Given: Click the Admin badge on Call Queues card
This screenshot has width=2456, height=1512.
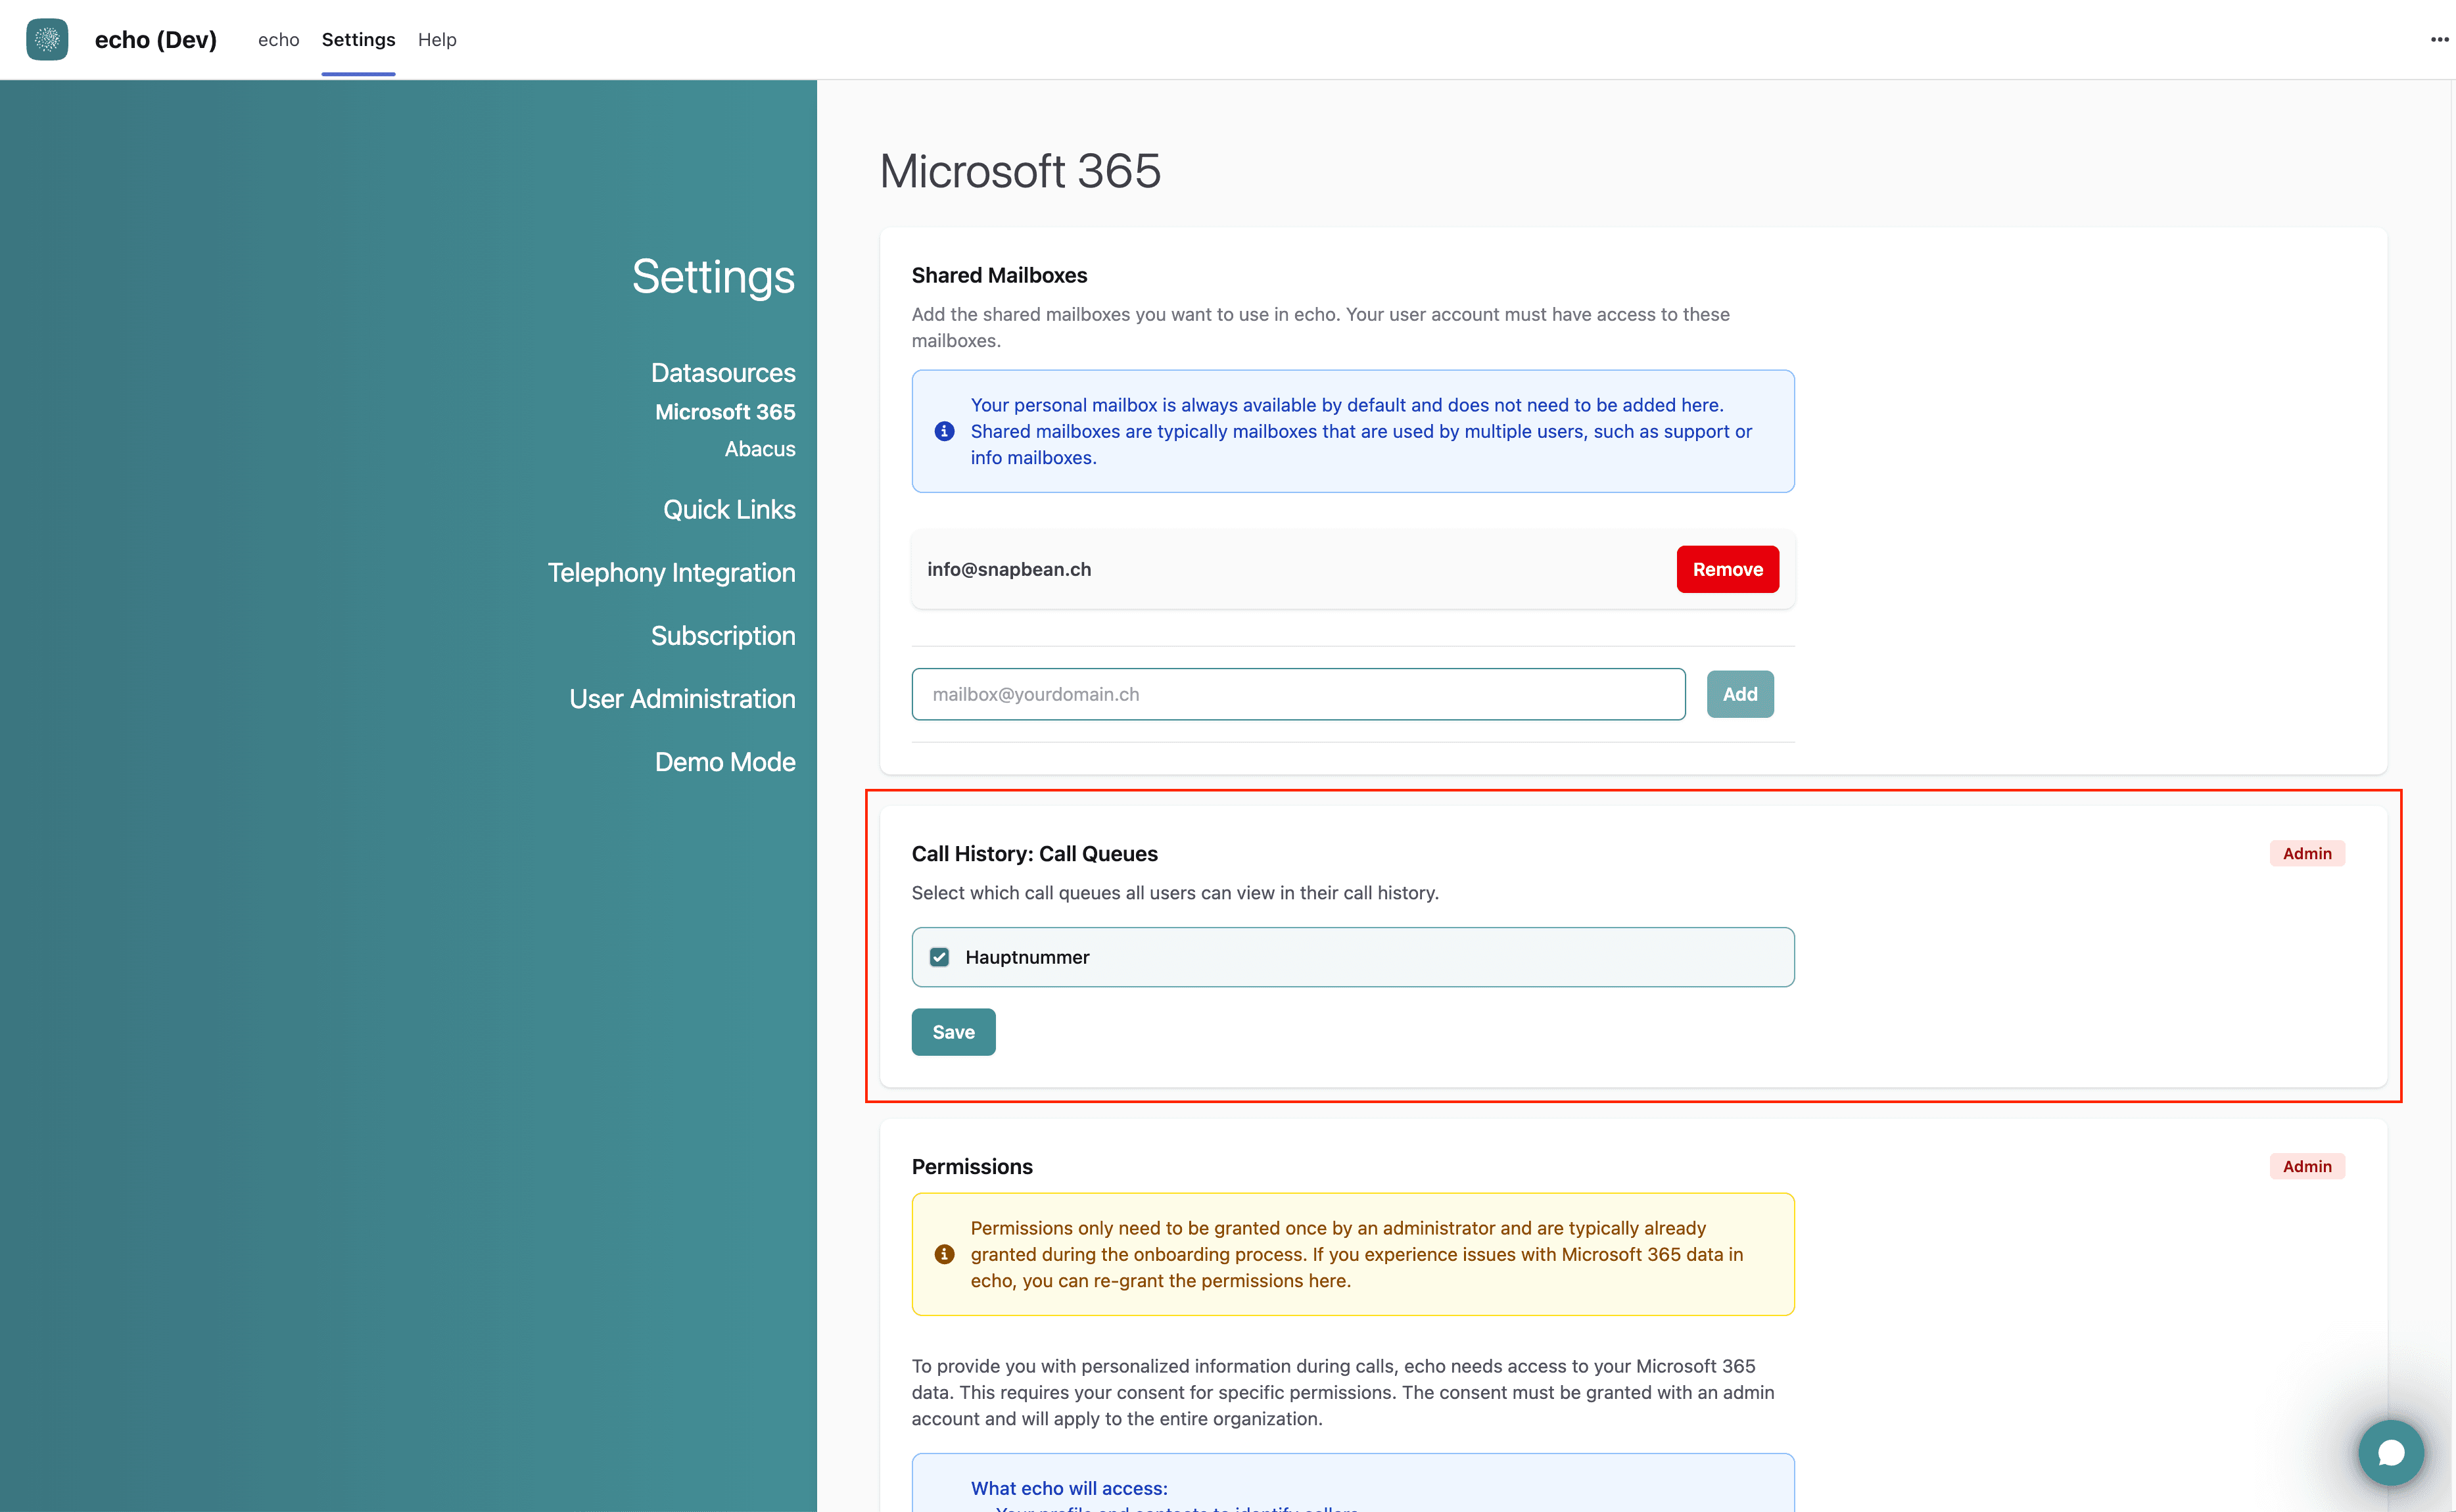Looking at the screenshot, I should coord(2306,853).
